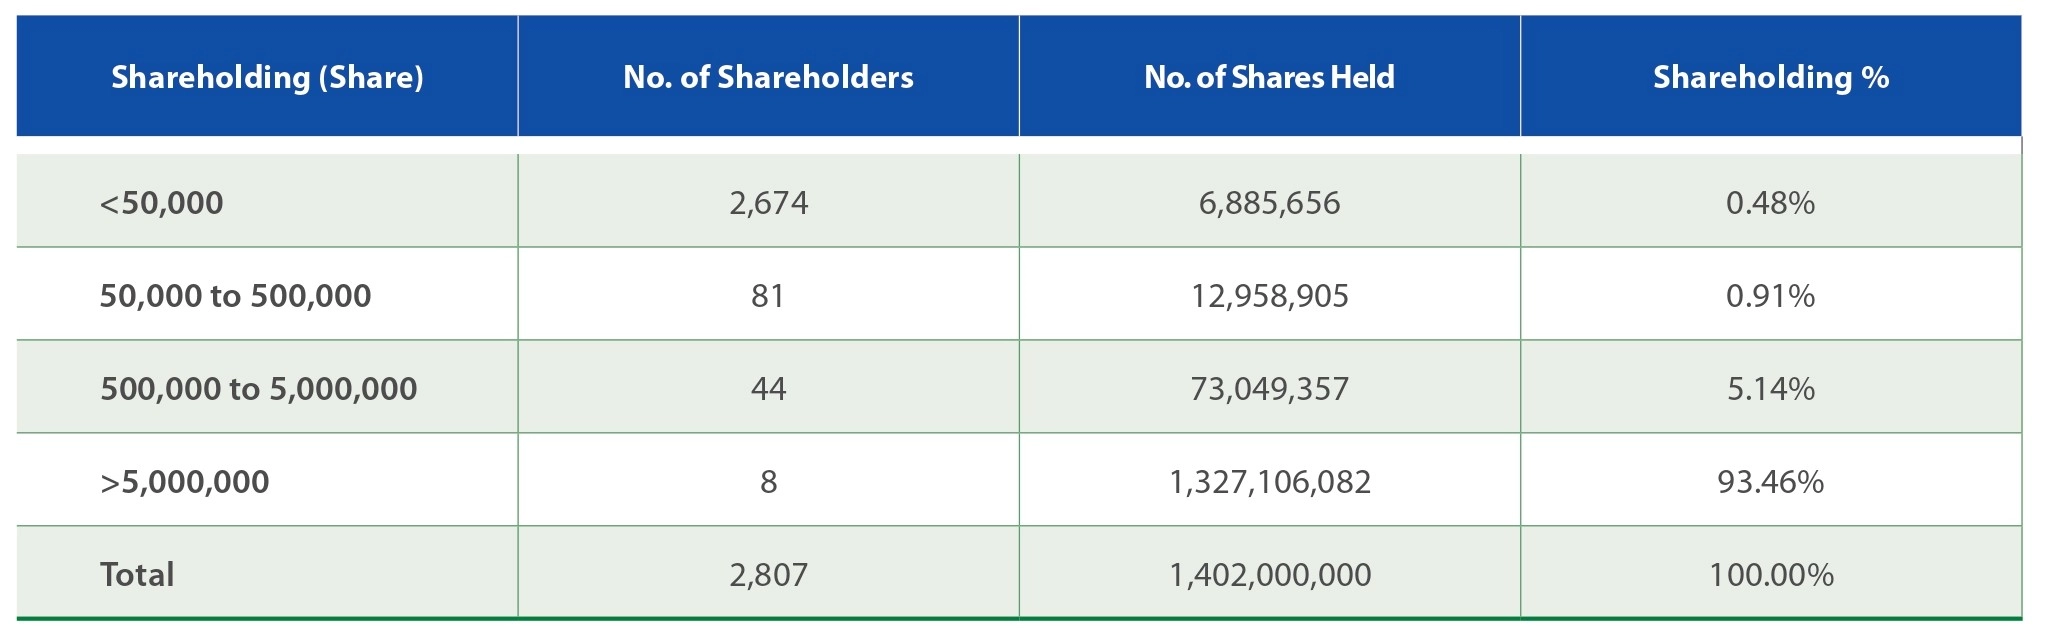The height and width of the screenshot is (643, 2047).
Task: Click the cell showing 44 shareholders
Action: coord(768,389)
